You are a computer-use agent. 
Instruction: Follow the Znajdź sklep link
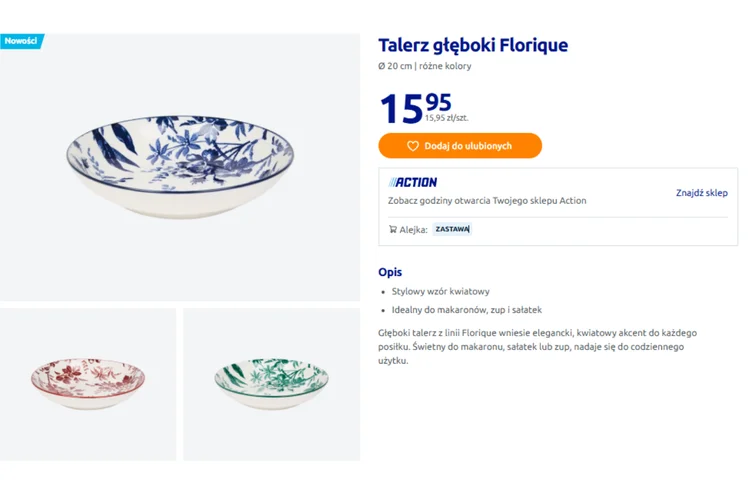click(x=701, y=193)
